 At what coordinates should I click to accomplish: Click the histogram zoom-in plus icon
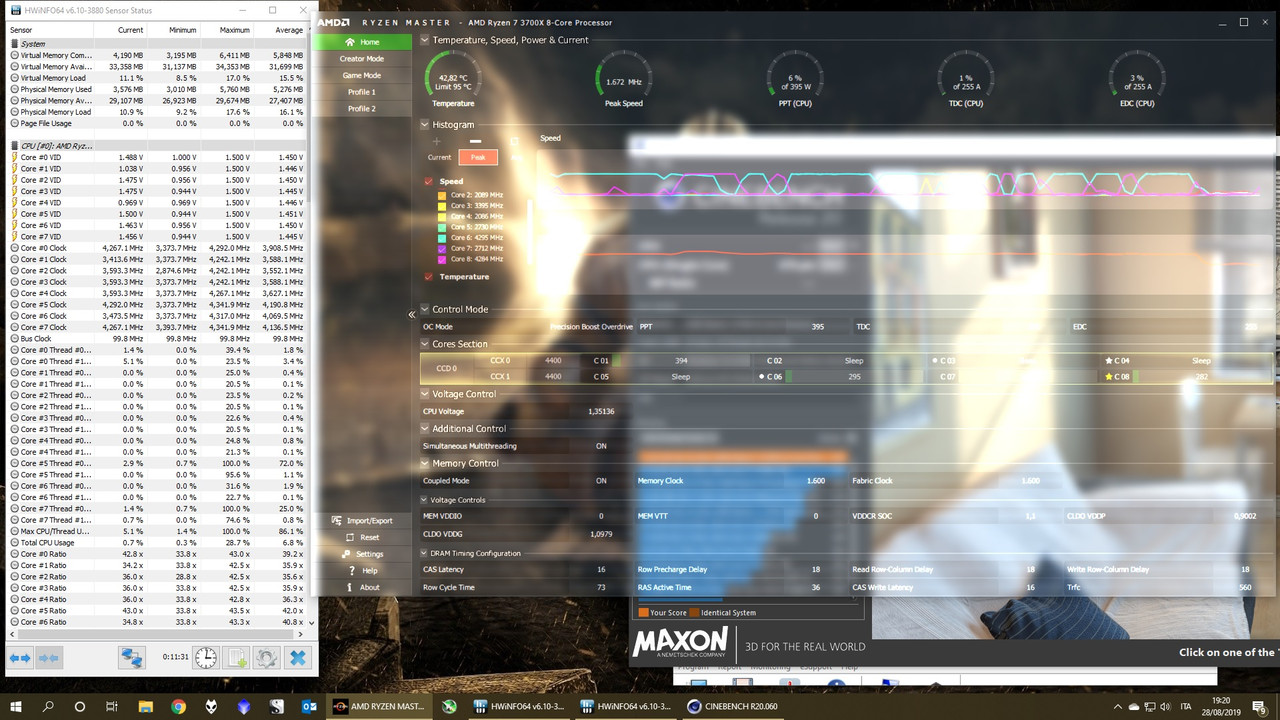(437, 141)
